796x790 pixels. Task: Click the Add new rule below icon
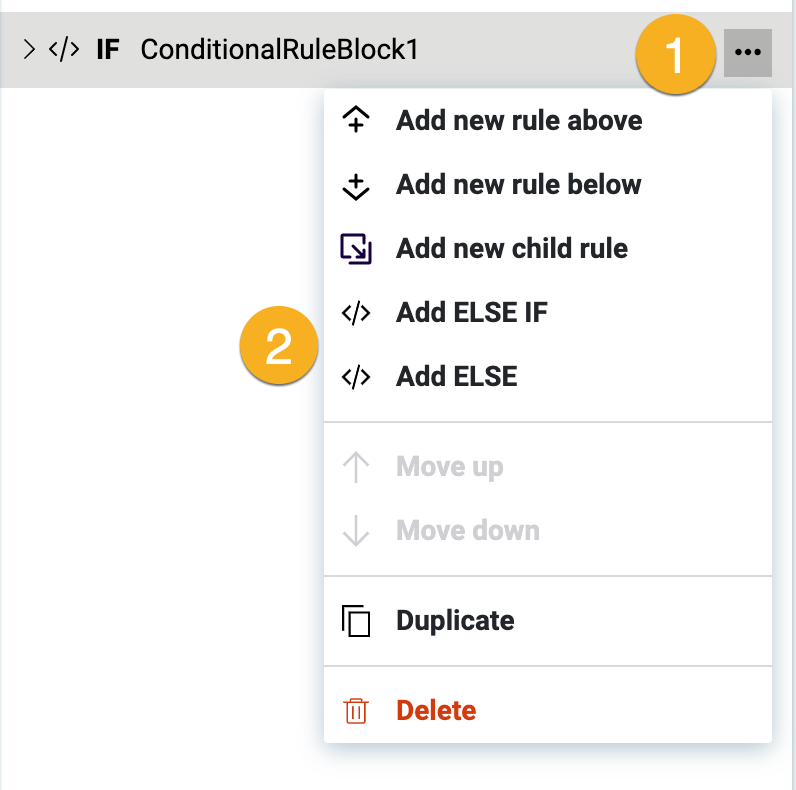(356, 186)
